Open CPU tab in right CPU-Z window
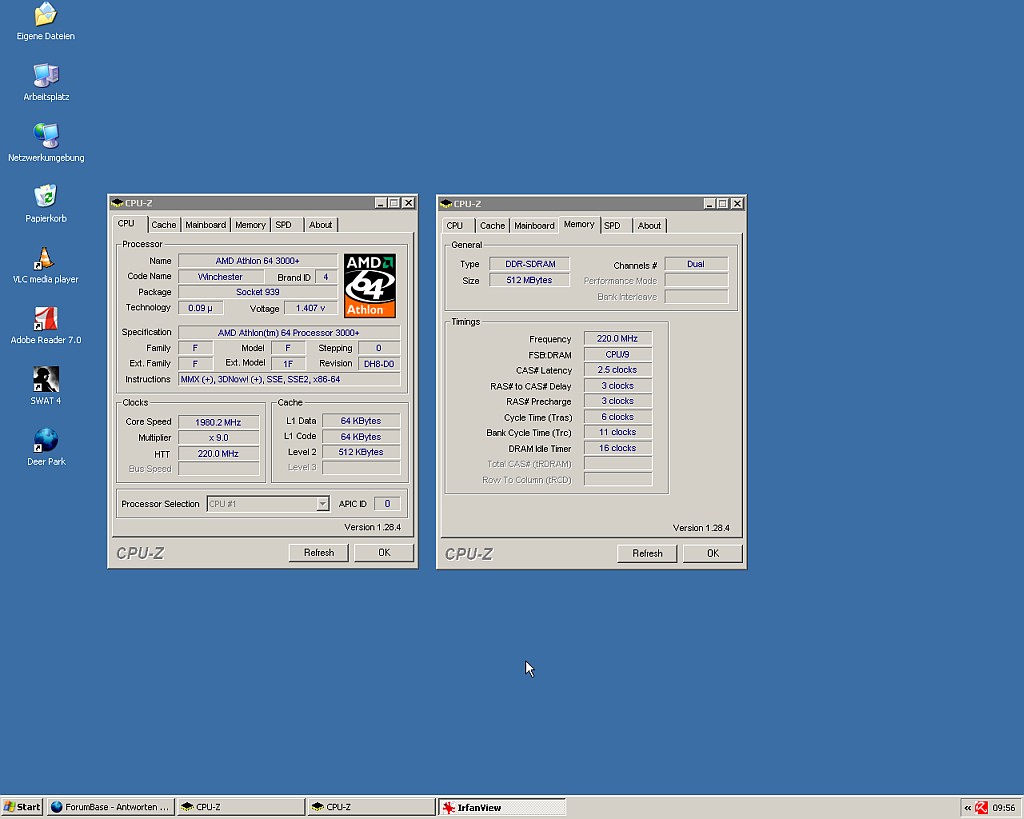Viewport: 1024px width, 819px height. tap(457, 225)
